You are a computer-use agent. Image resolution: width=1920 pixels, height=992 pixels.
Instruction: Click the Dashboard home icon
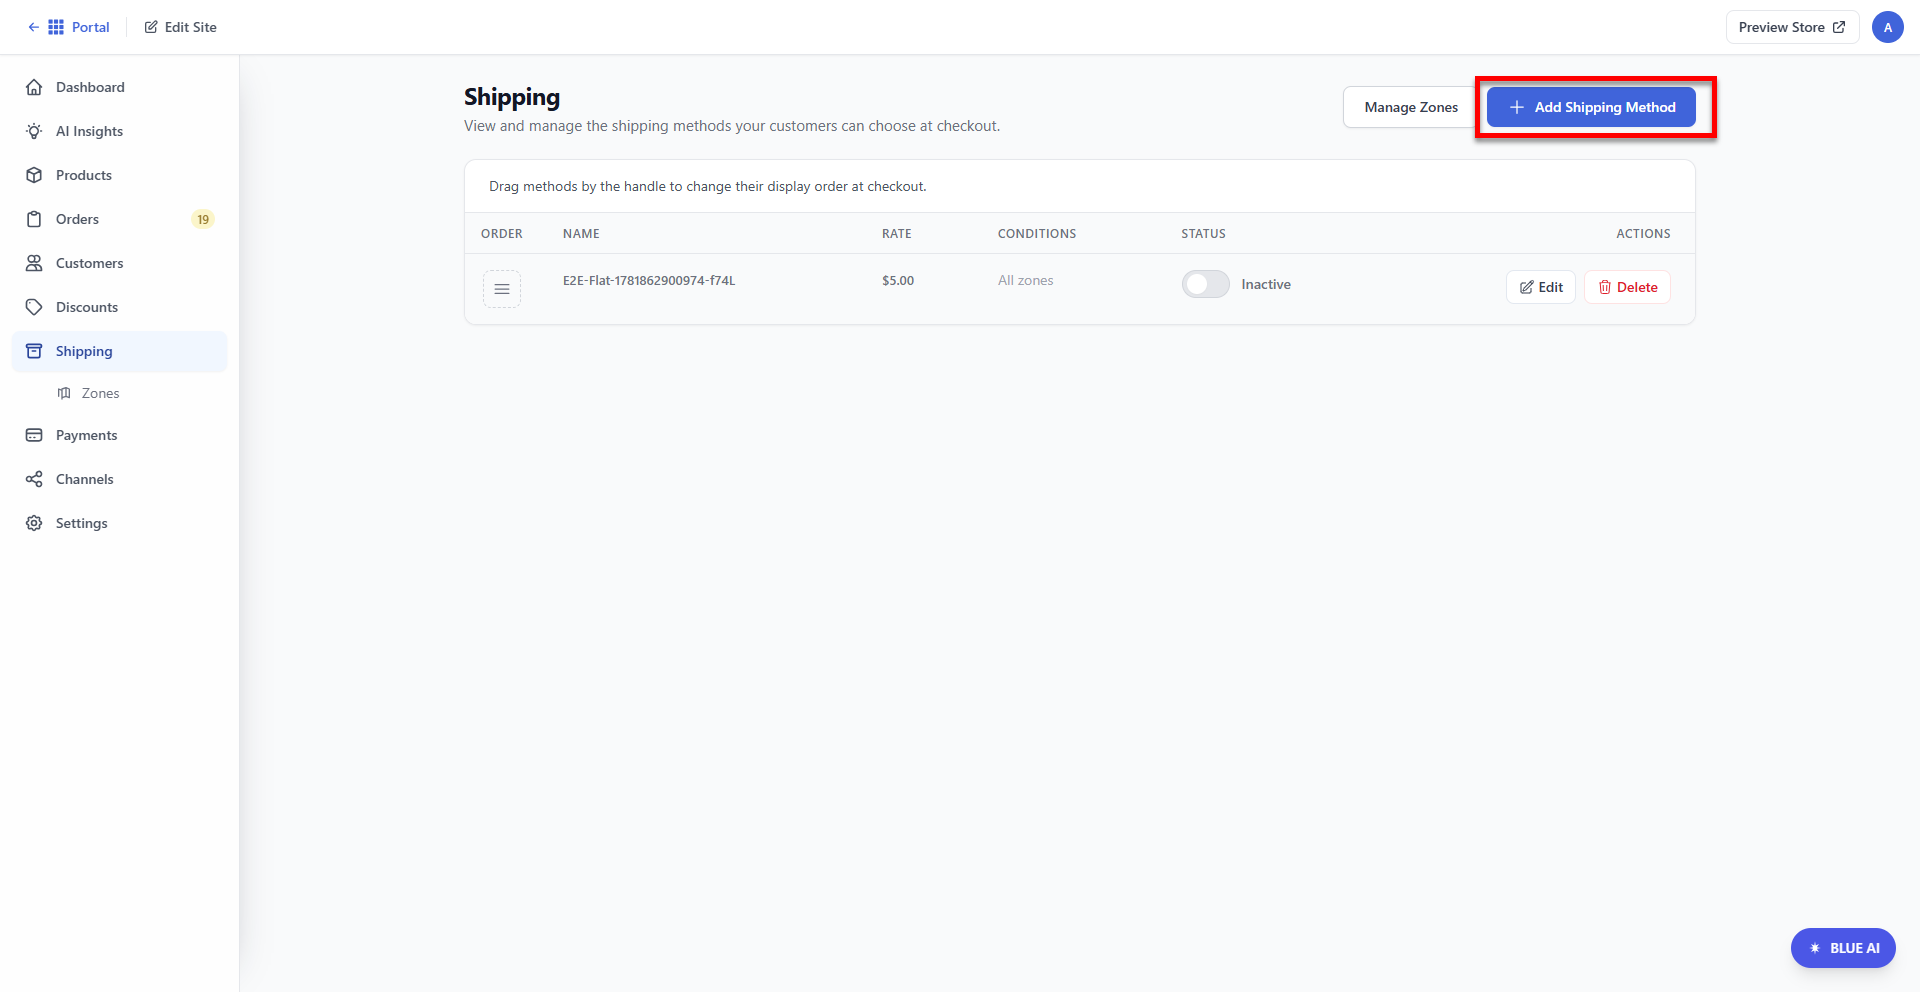[x=34, y=87]
